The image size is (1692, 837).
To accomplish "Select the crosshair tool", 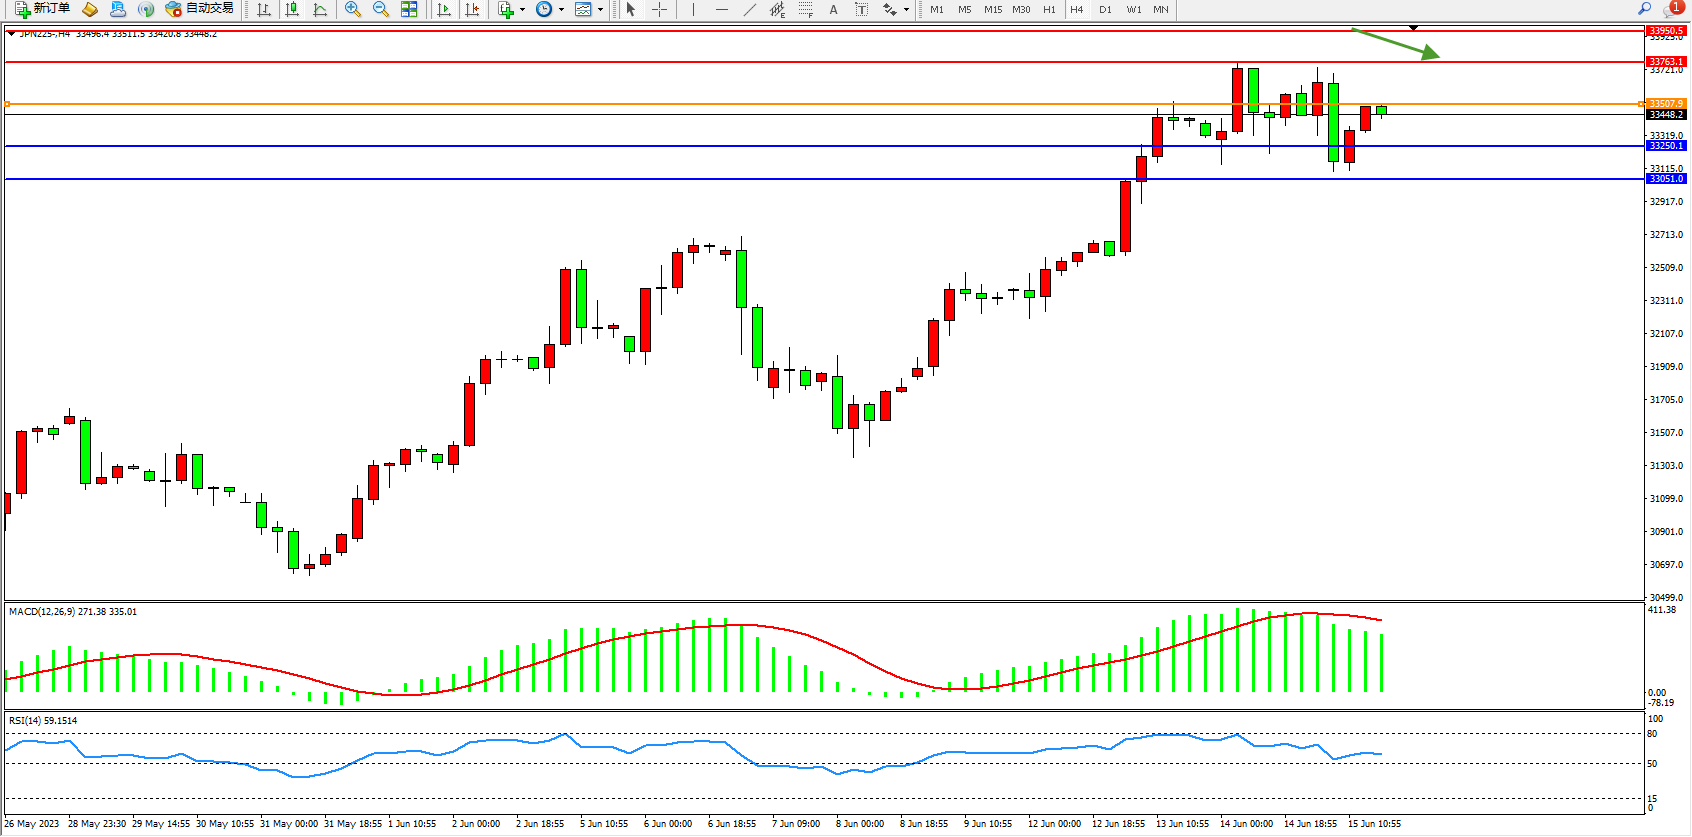I will click(x=660, y=9).
